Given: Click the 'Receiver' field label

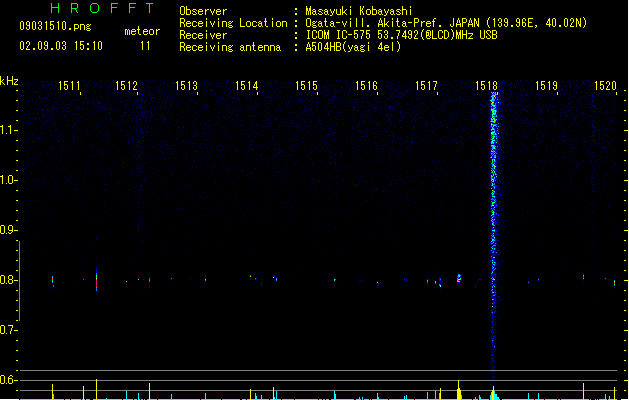Looking at the screenshot, I should tap(203, 35).
